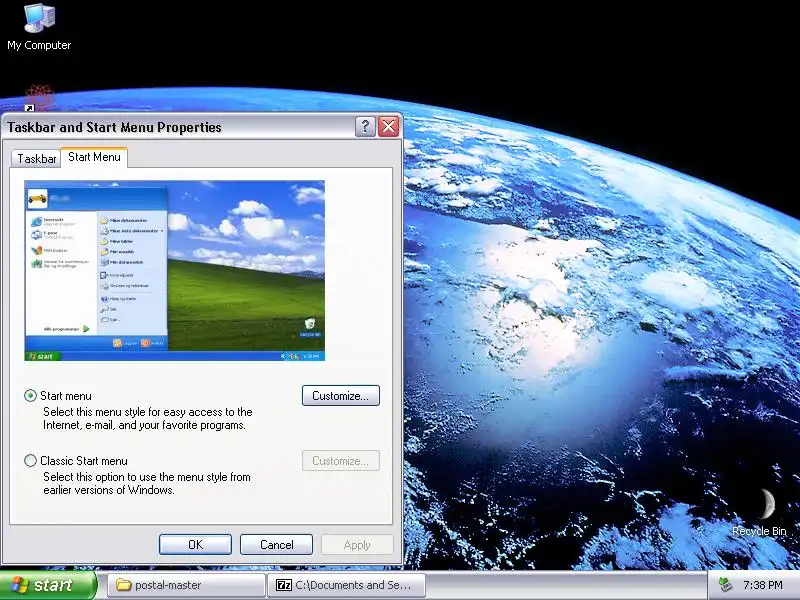The height and width of the screenshot is (600, 800).
Task: Click the Taskbar and Start Menu Properties title
Action: click(114, 127)
